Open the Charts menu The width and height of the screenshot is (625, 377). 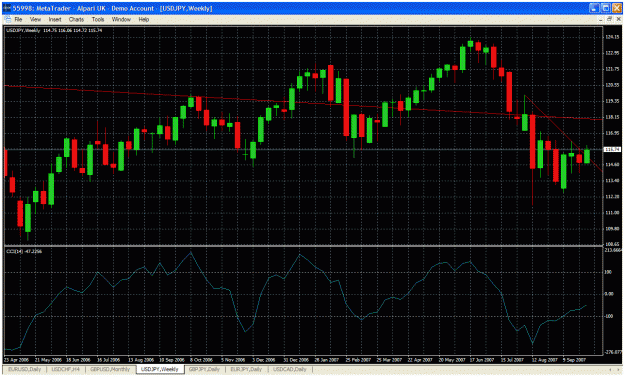[x=76, y=19]
